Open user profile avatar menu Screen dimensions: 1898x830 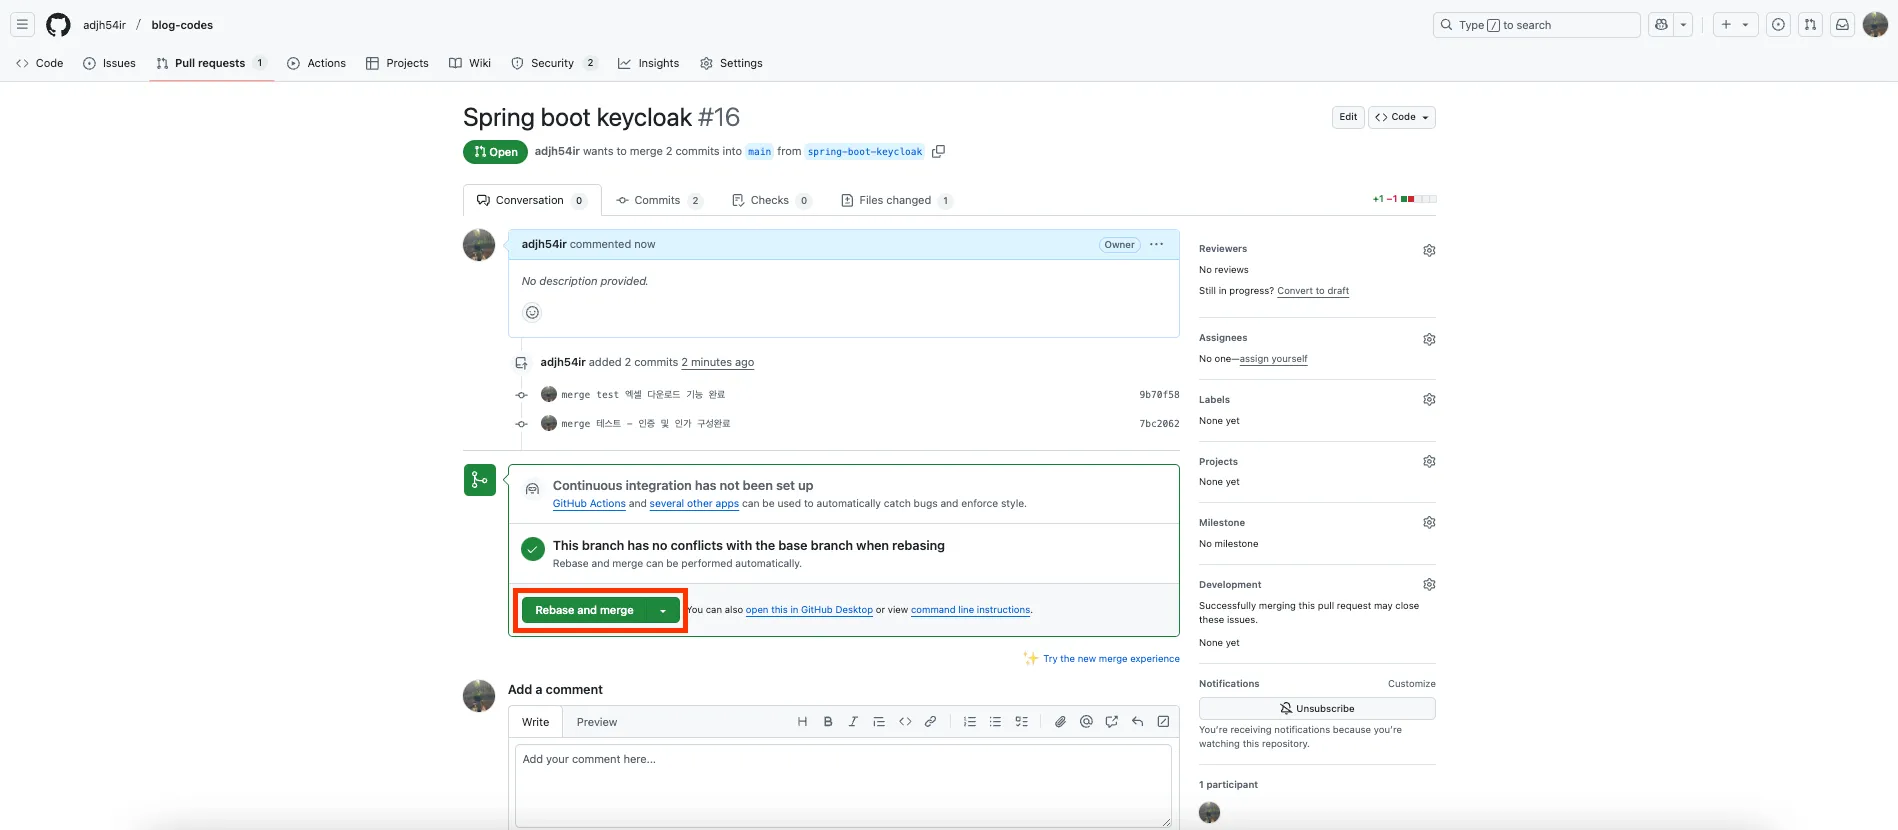1875,25
